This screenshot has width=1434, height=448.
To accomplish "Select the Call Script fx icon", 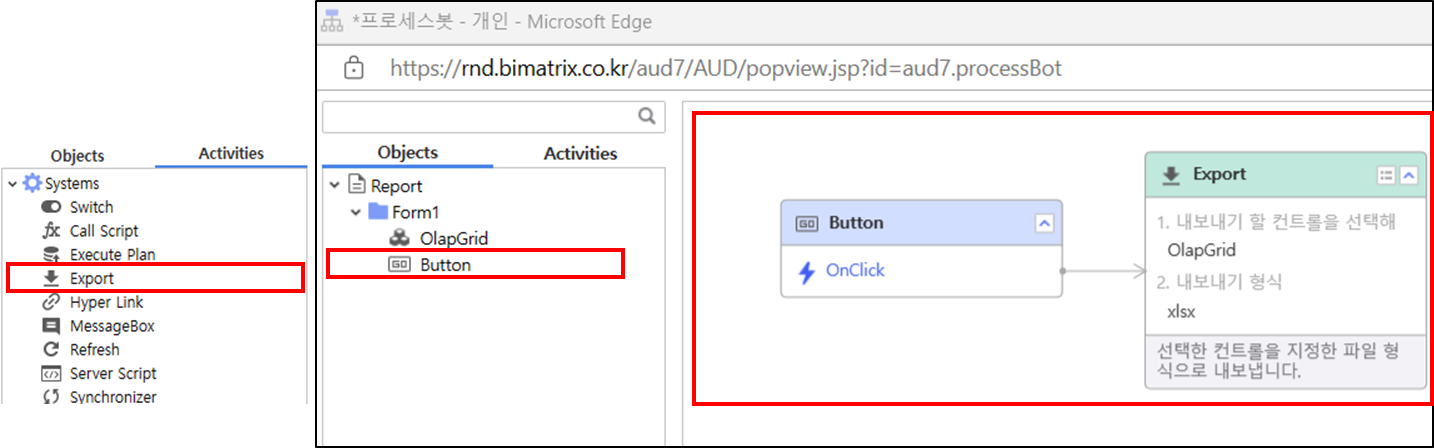I will [51, 231].
